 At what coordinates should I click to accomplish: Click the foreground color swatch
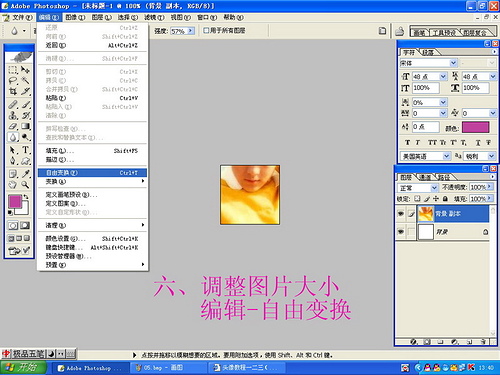(15, 201)
